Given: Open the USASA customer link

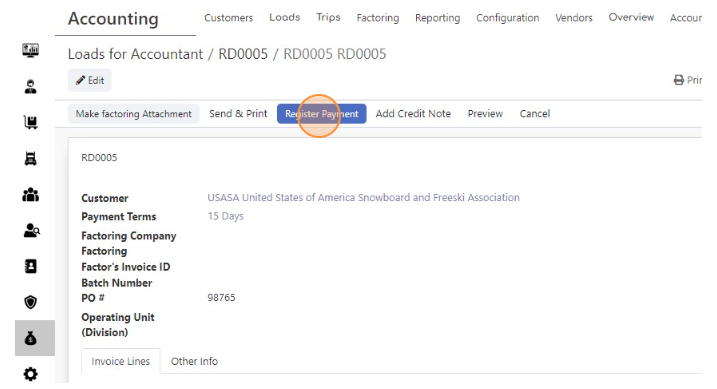Looking at the screenshot, I should tap(364, 197).
